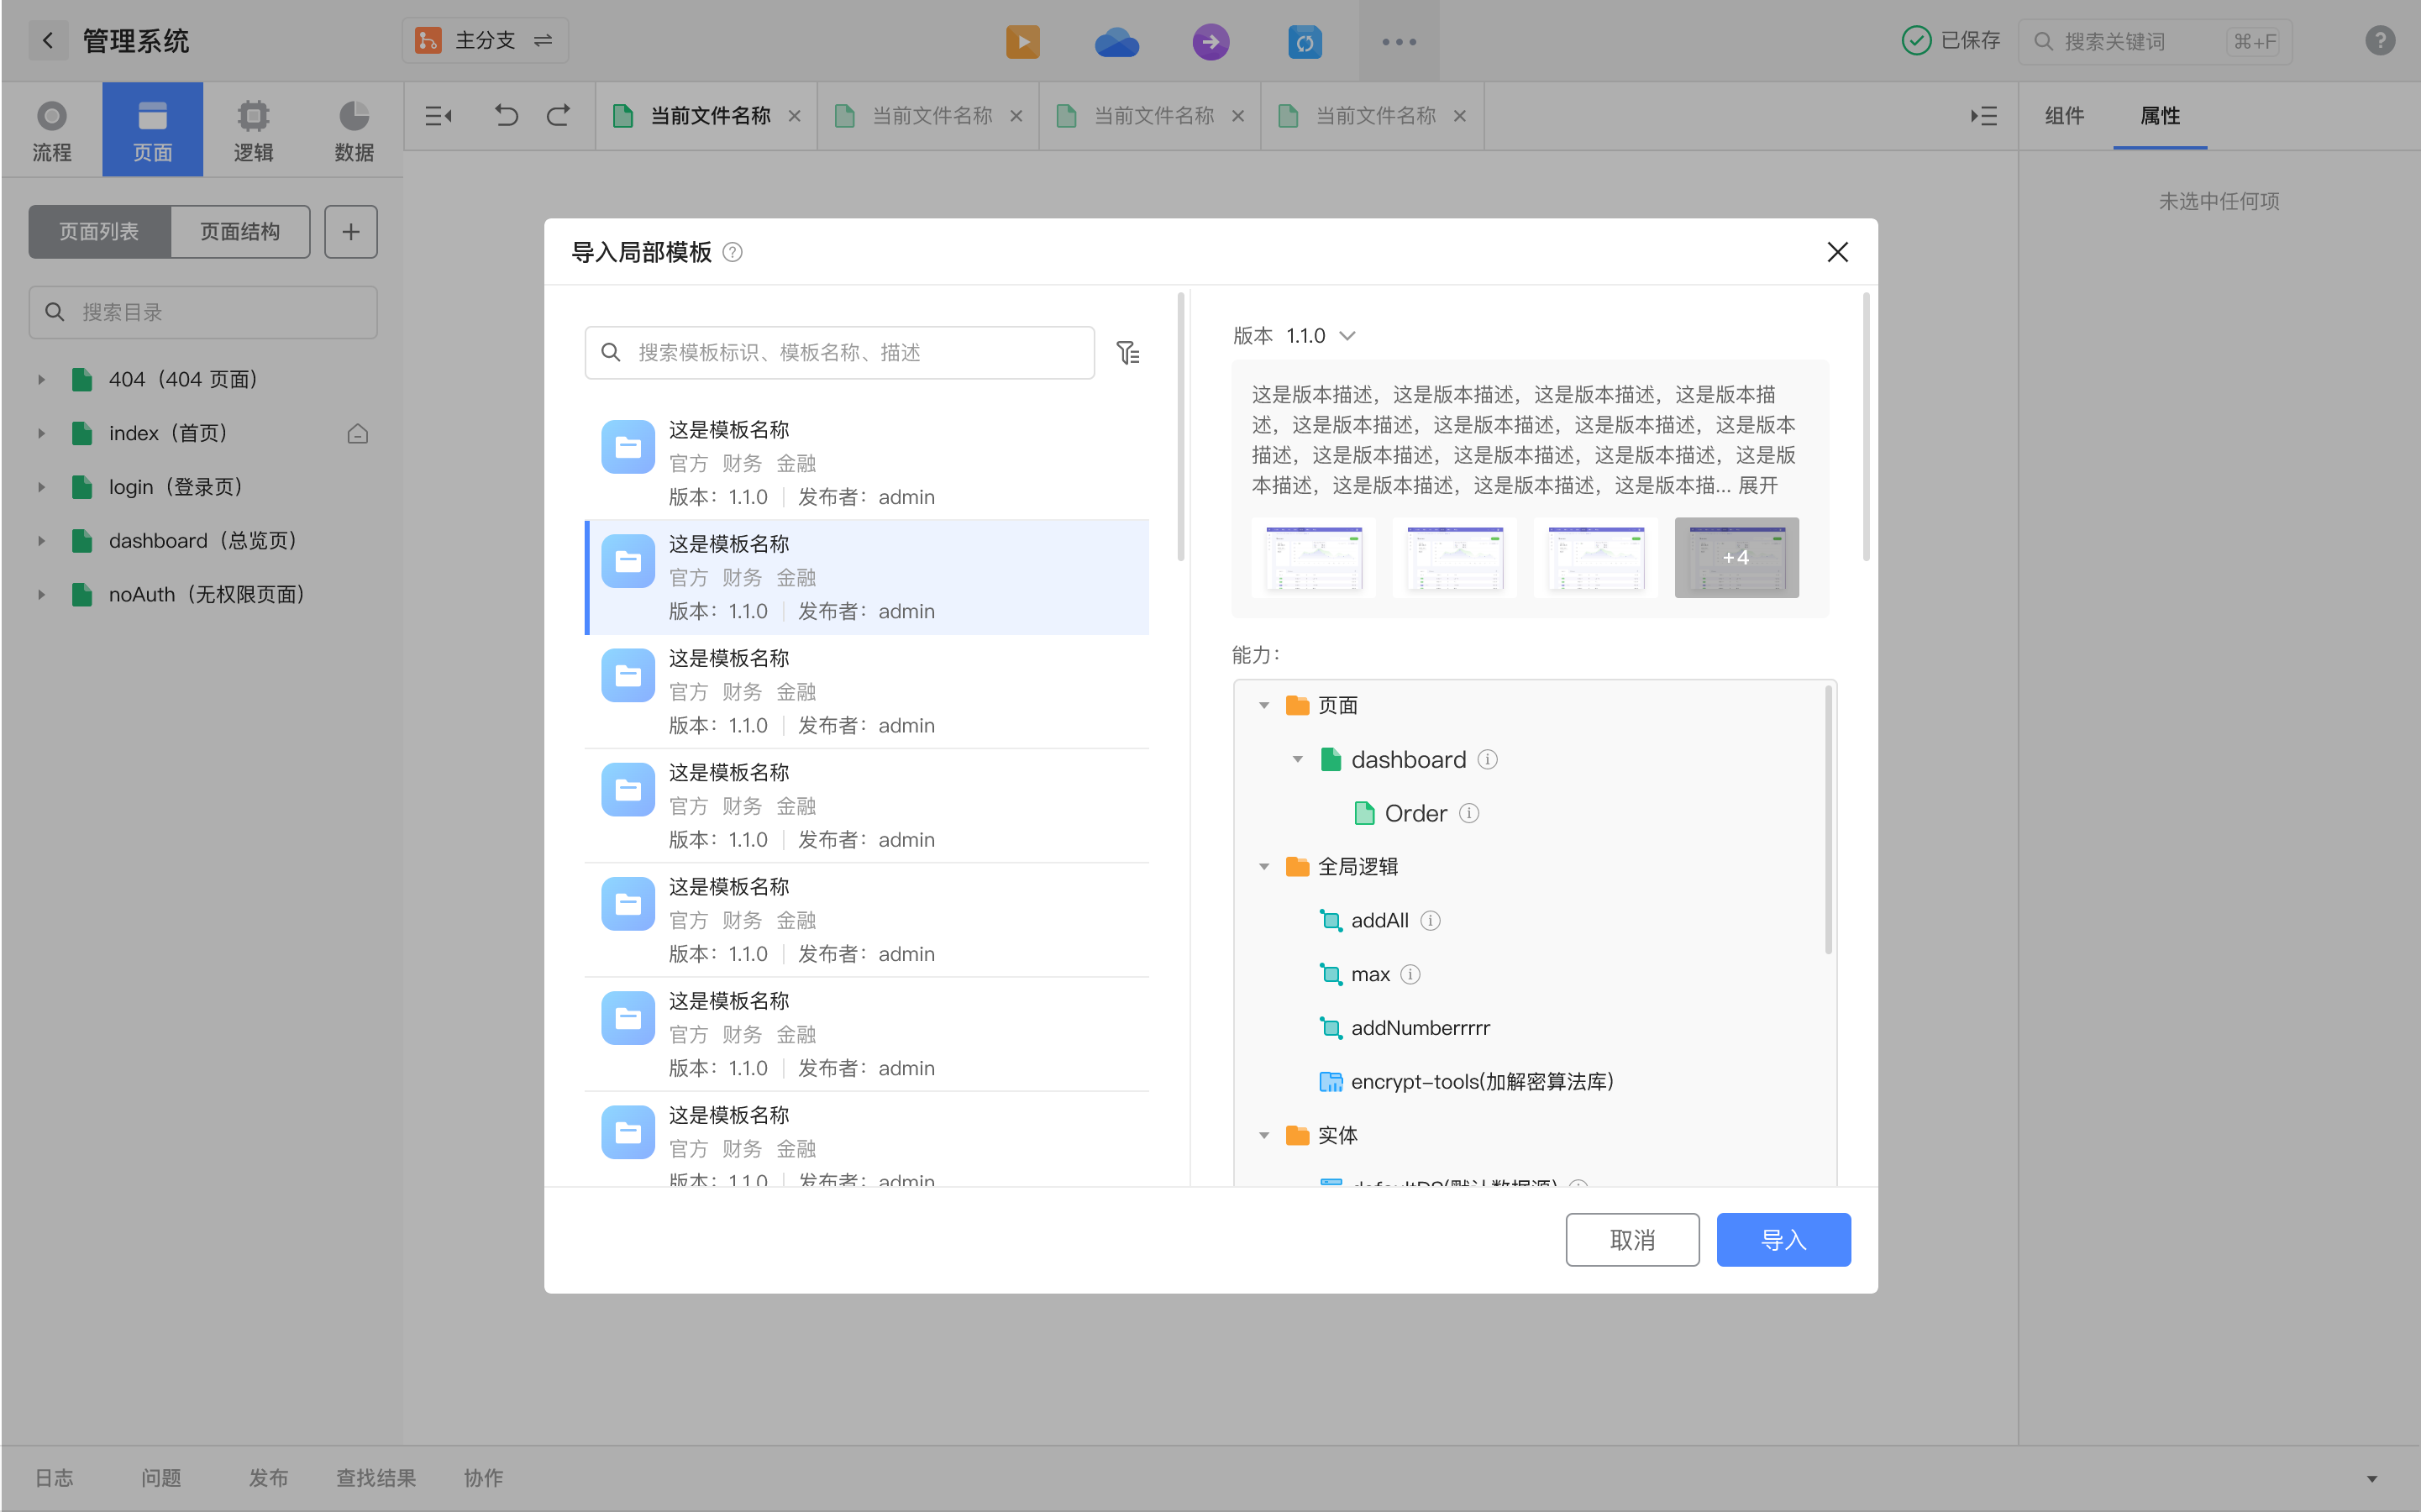Click the 搜索关键词 search field

(2154, 41)
